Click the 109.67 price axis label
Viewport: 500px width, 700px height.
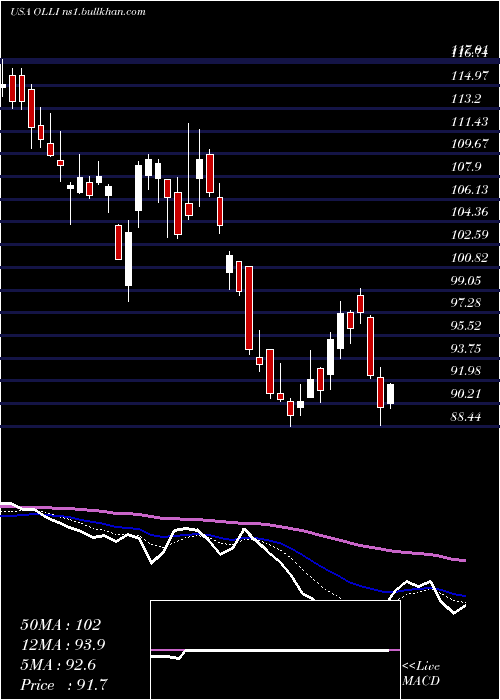click(x=470, y=144)
